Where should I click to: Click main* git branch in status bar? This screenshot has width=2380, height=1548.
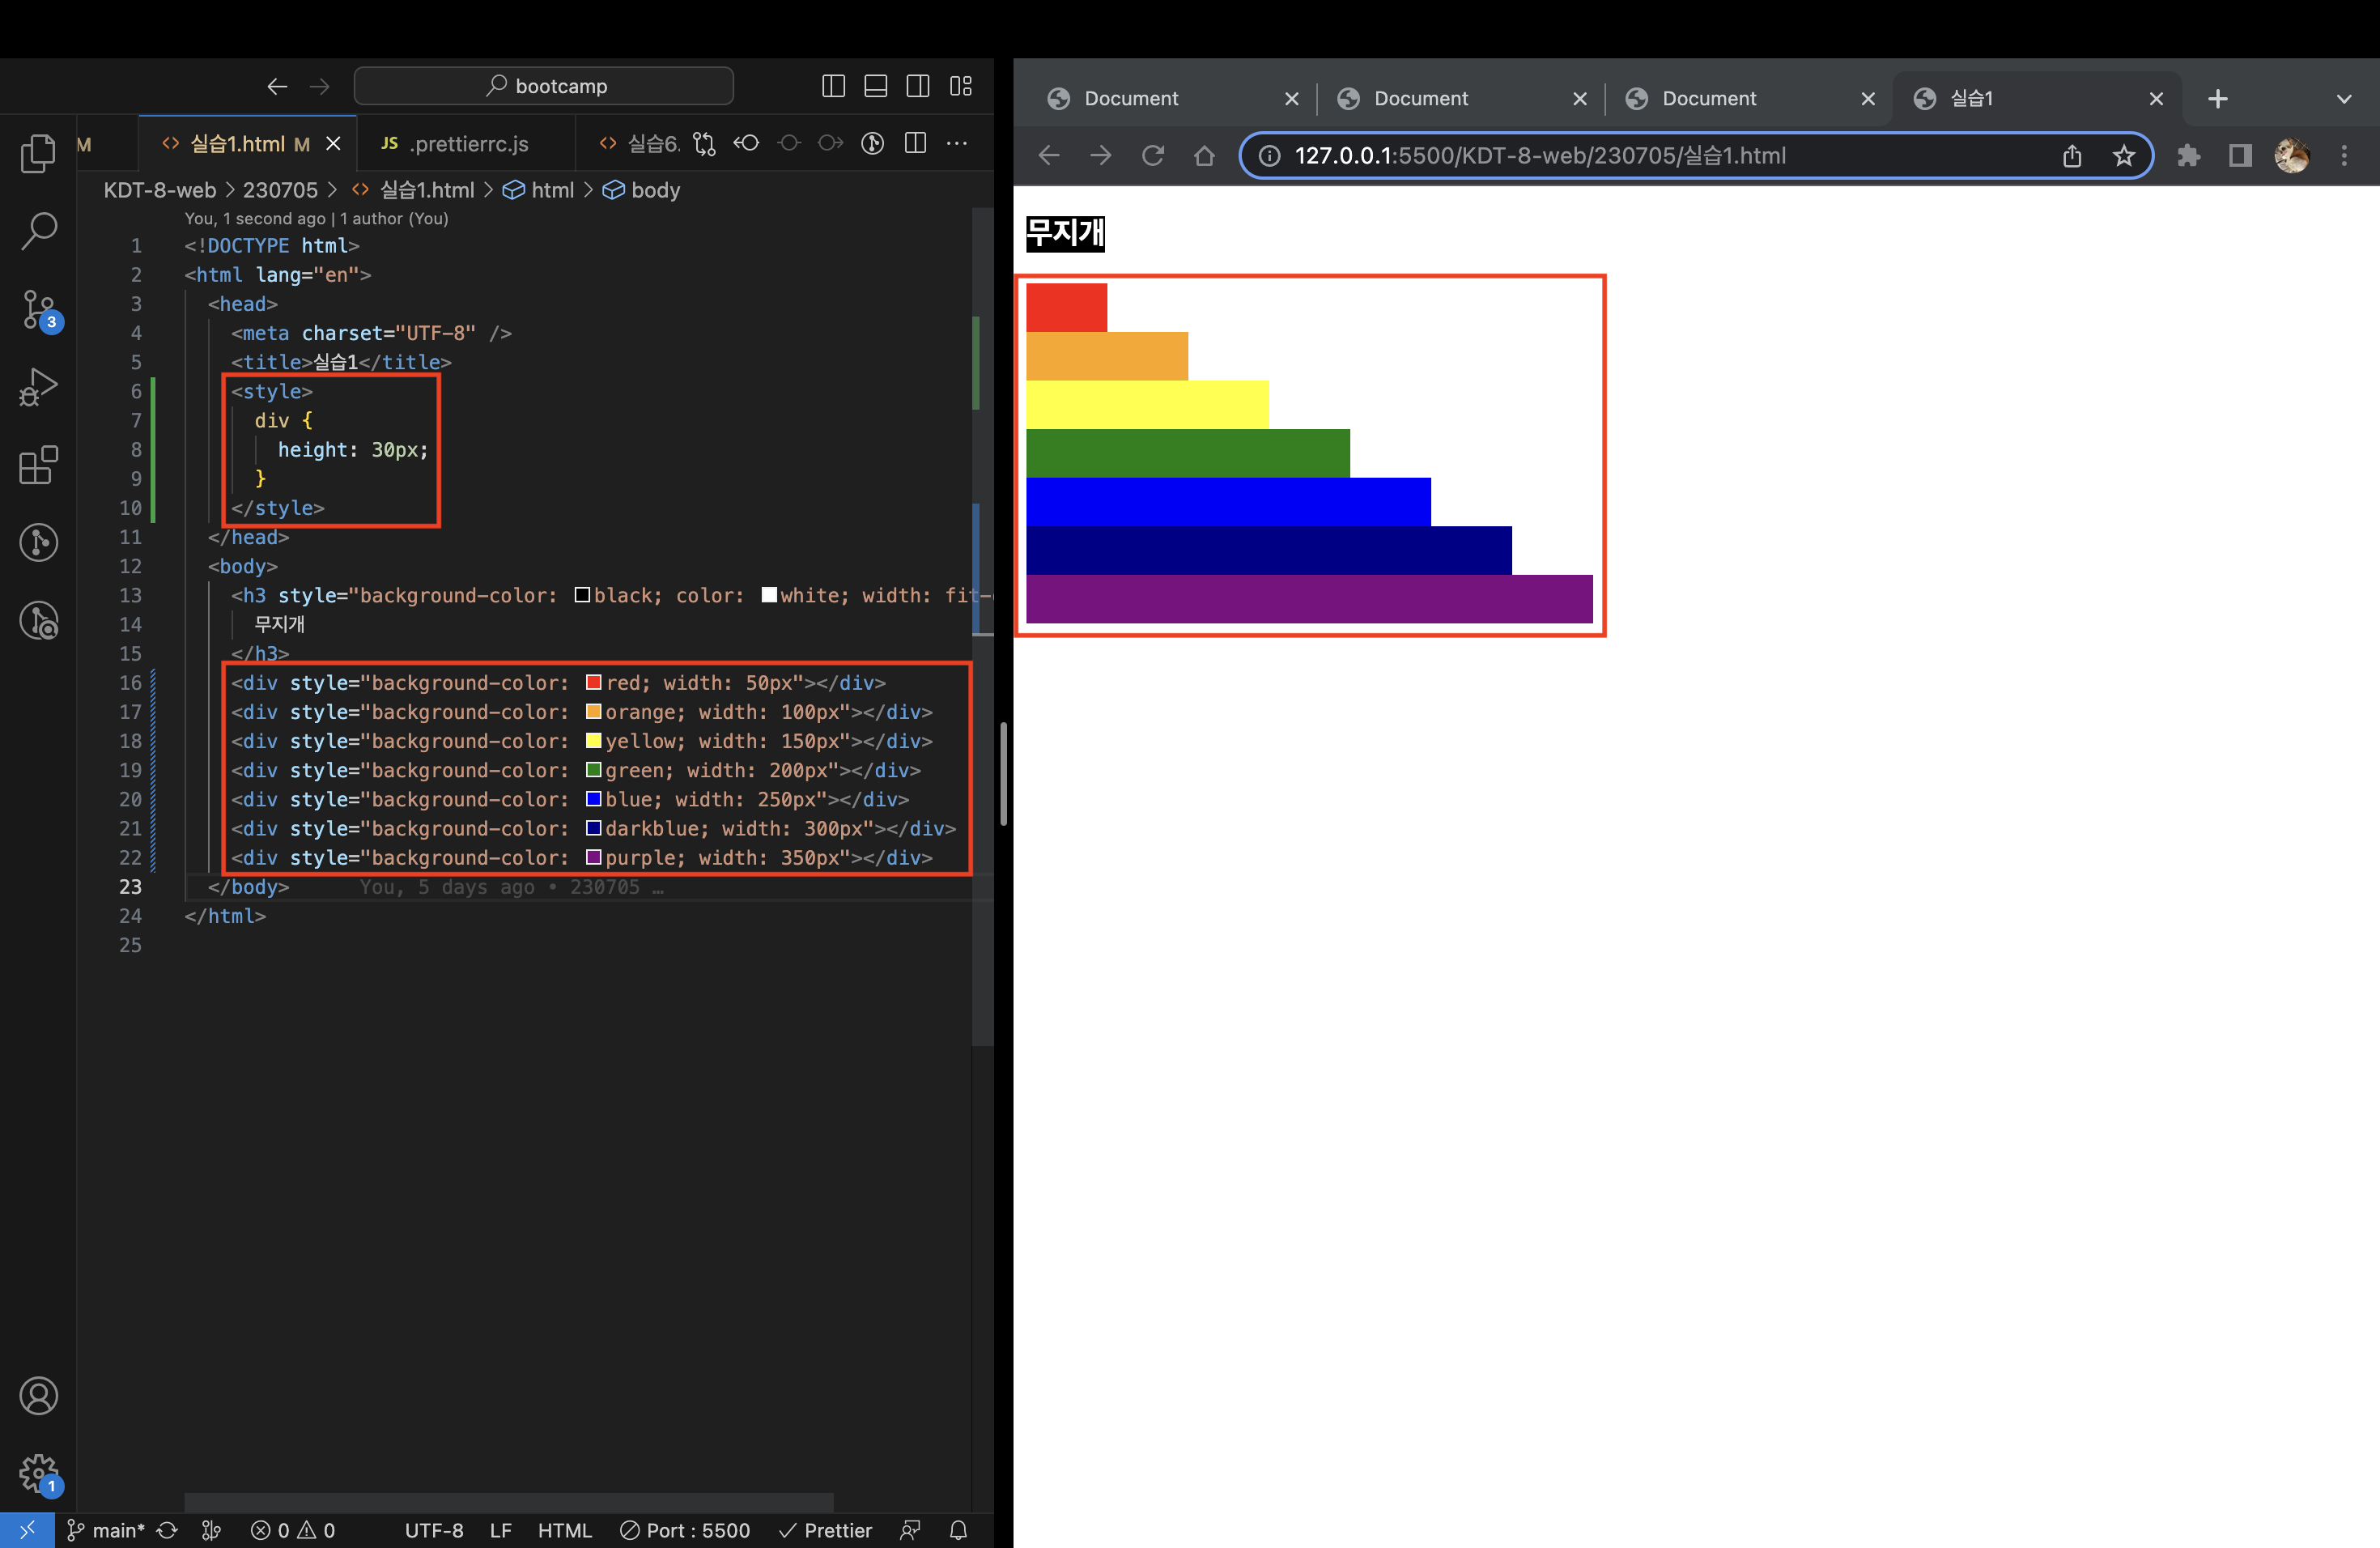point(106,1530)
